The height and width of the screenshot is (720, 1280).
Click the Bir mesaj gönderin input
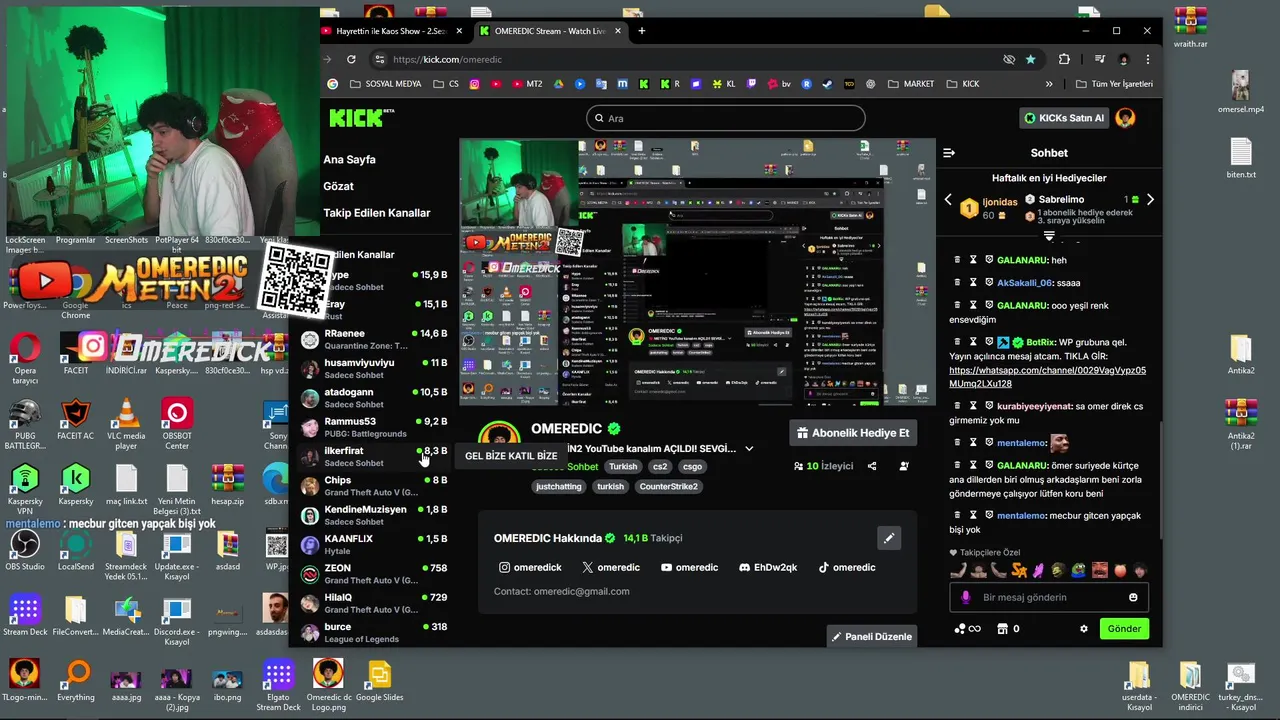1048,597
